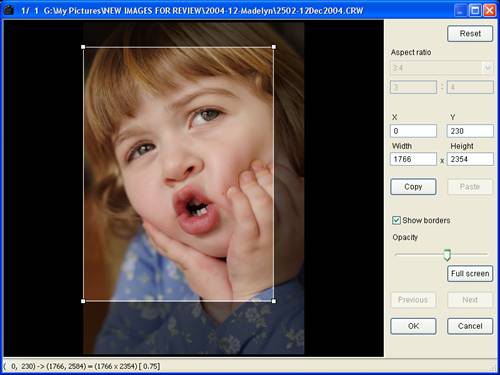
Task: Click the Full screen button
Action: coord(470,274)
